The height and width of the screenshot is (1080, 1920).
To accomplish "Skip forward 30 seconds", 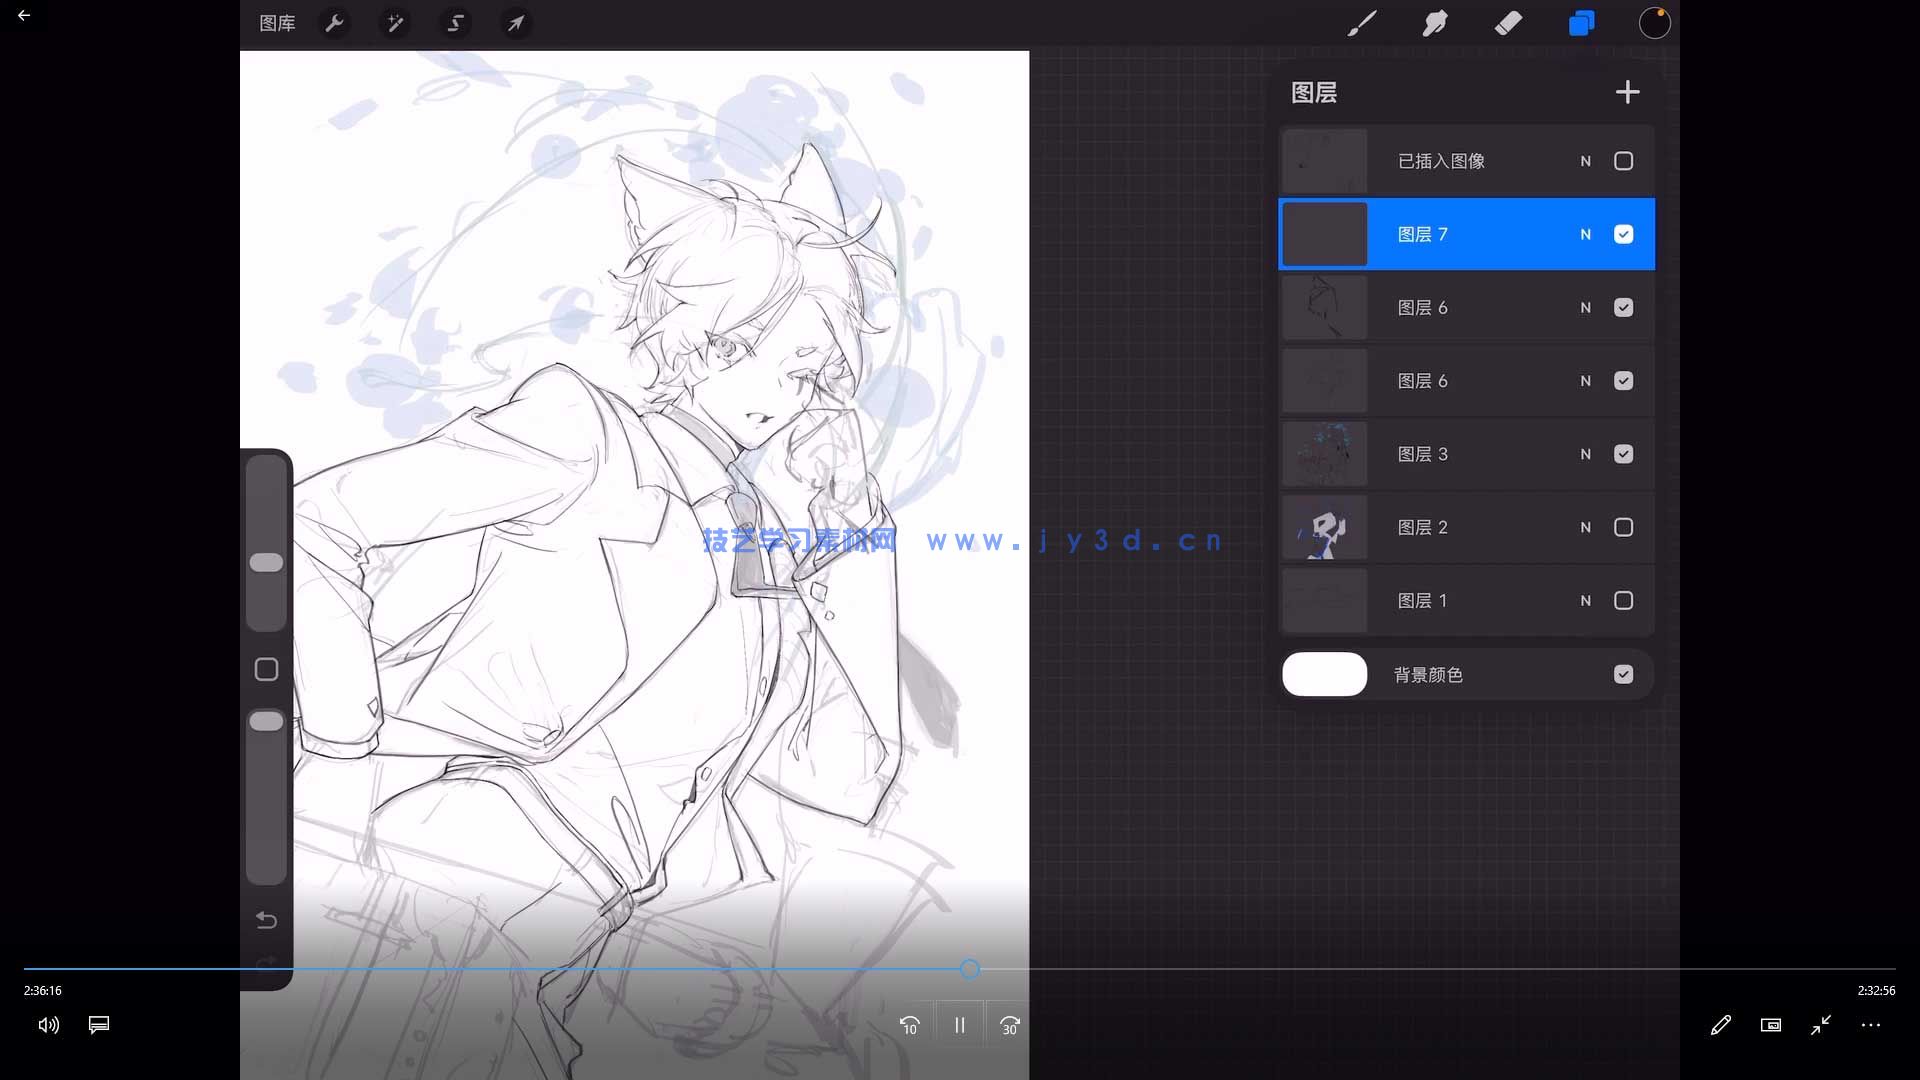I will (1009, 1025).
